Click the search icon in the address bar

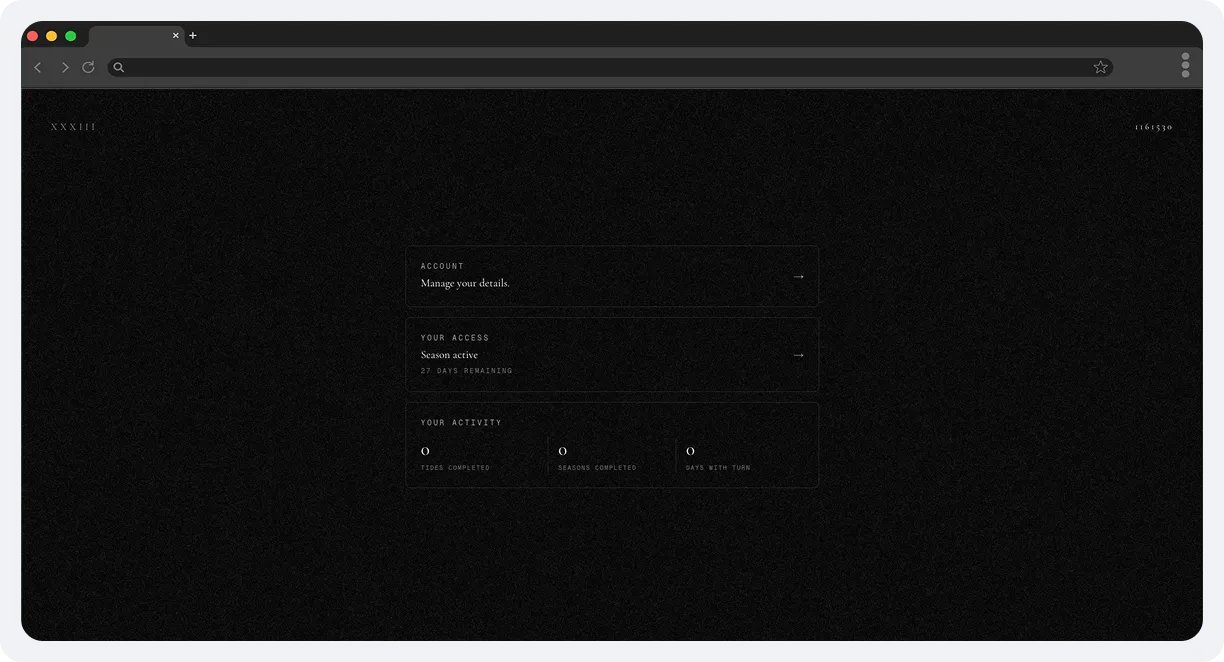[118, 67]
